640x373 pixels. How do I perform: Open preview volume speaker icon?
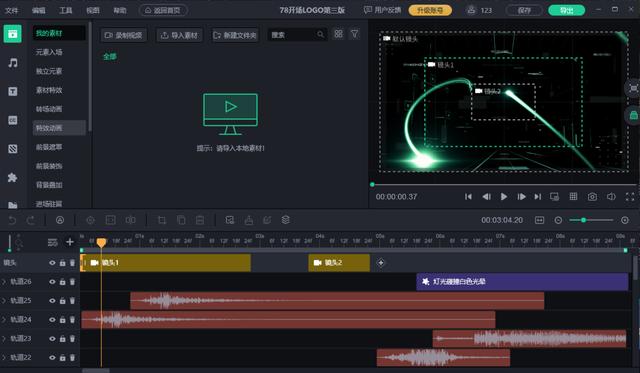coord(611,197)
